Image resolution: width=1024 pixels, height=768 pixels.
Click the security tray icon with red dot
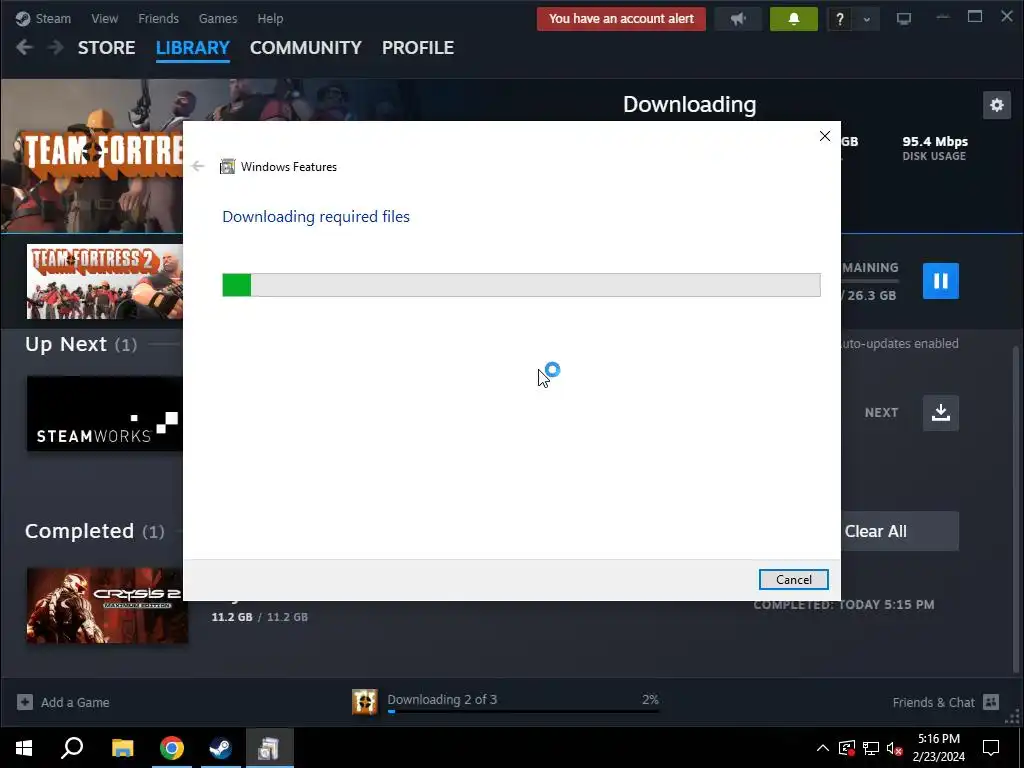(x=847, y=748)
